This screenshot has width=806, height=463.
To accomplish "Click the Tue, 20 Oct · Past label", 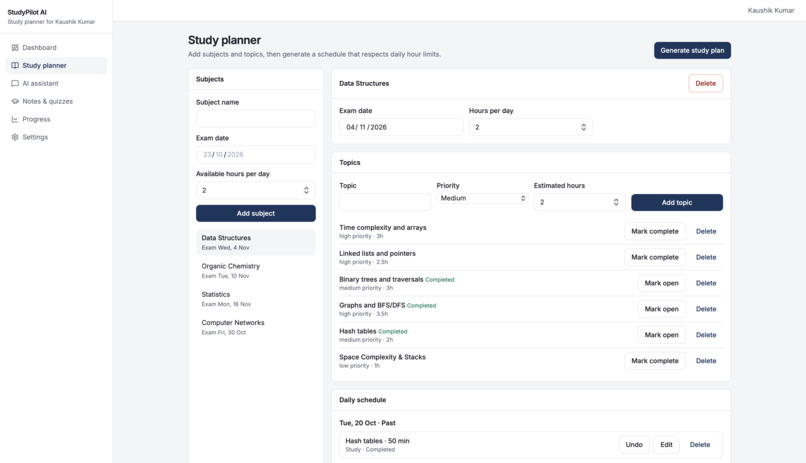I will pos(367,423).
